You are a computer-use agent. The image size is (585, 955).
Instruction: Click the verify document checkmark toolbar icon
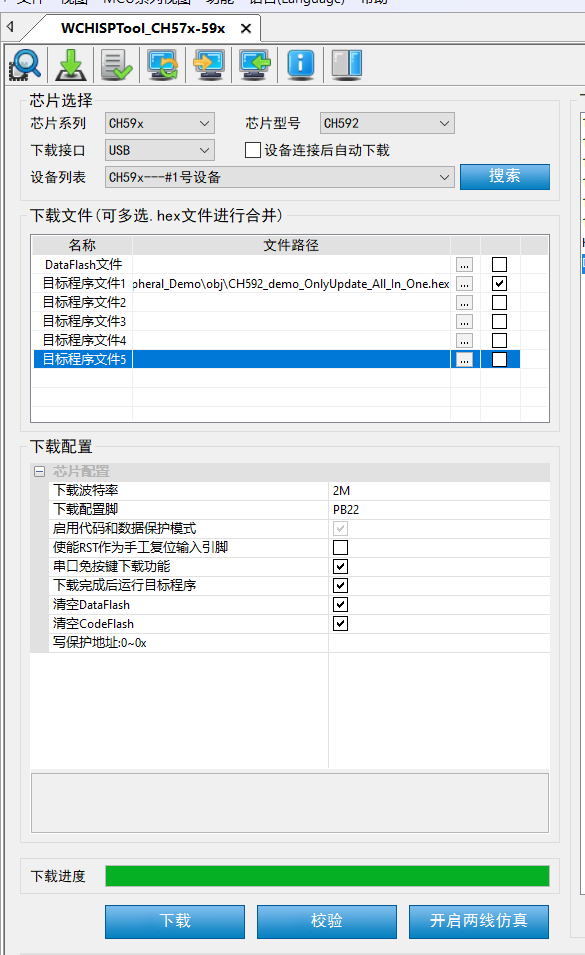[117, 65]
